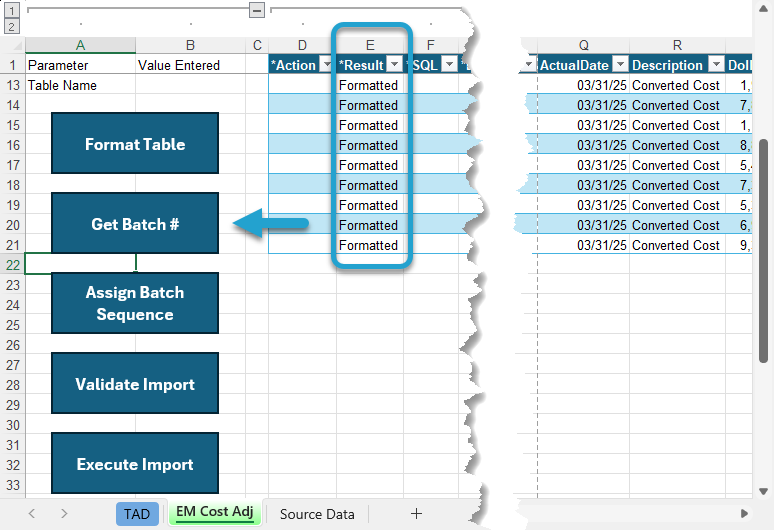Click the 'Table Name' cell
Viewport: 774px width, 530px height.
80,85
